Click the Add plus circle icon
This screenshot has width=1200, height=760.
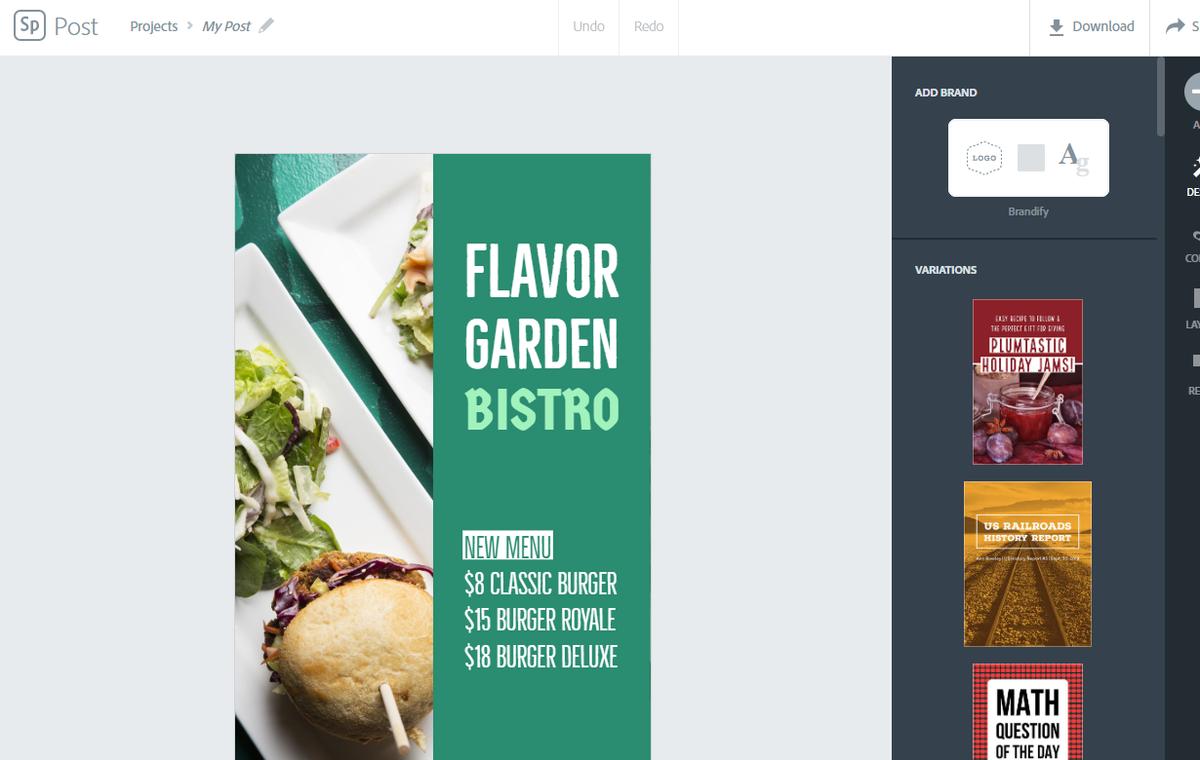[1193, 91]
